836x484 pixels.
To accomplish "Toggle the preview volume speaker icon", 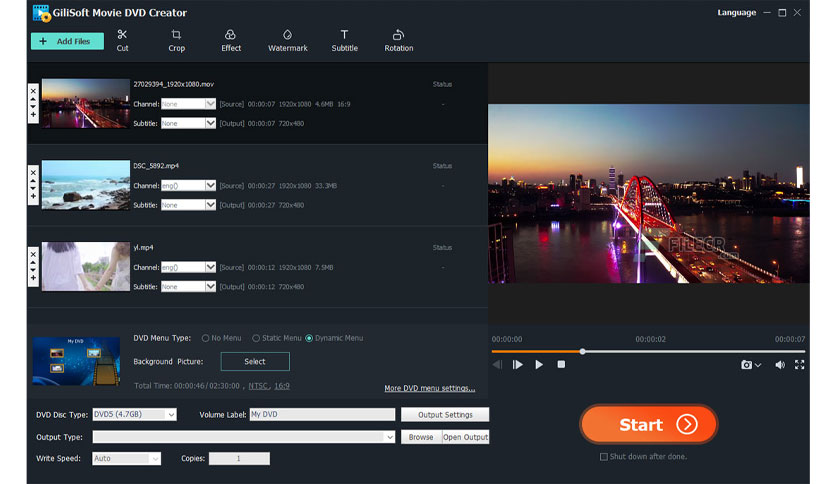I will 779,365.
